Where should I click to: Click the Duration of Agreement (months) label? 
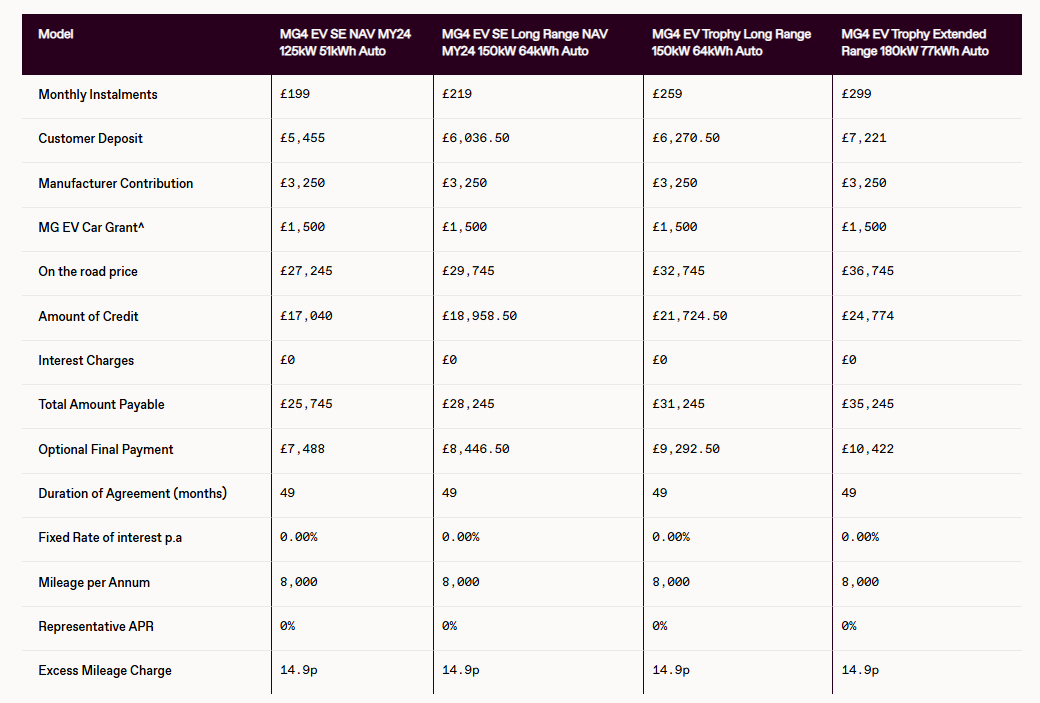point(132,494)
